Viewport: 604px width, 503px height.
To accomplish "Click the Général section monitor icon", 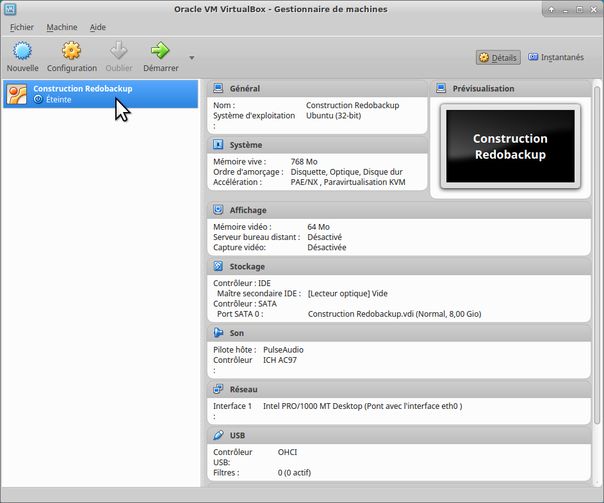I will click(218, 88).
